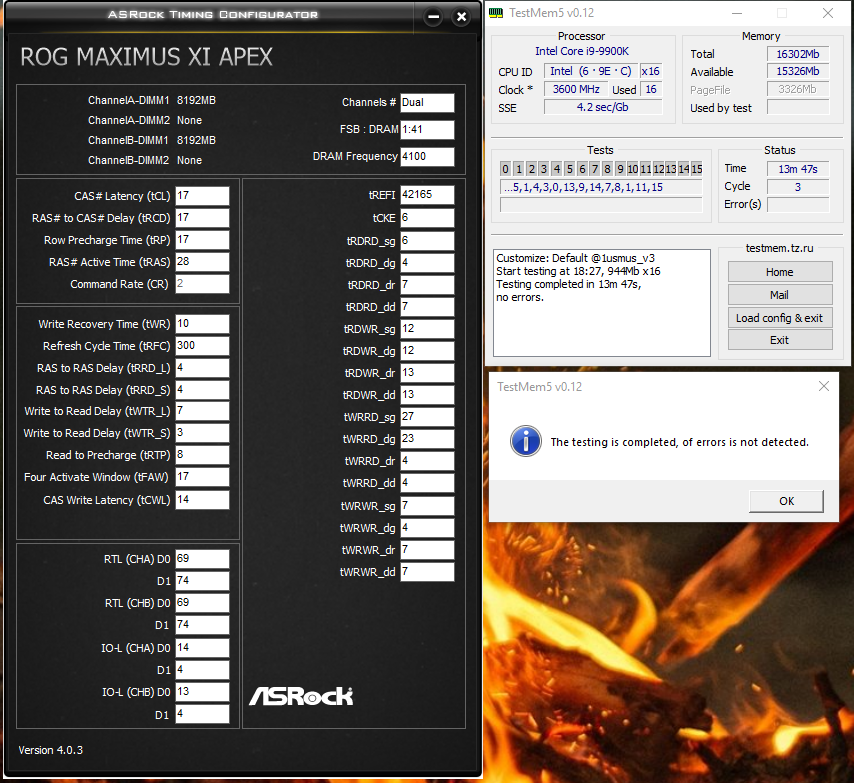Click the TestMem5 log text box

point(602,303)
